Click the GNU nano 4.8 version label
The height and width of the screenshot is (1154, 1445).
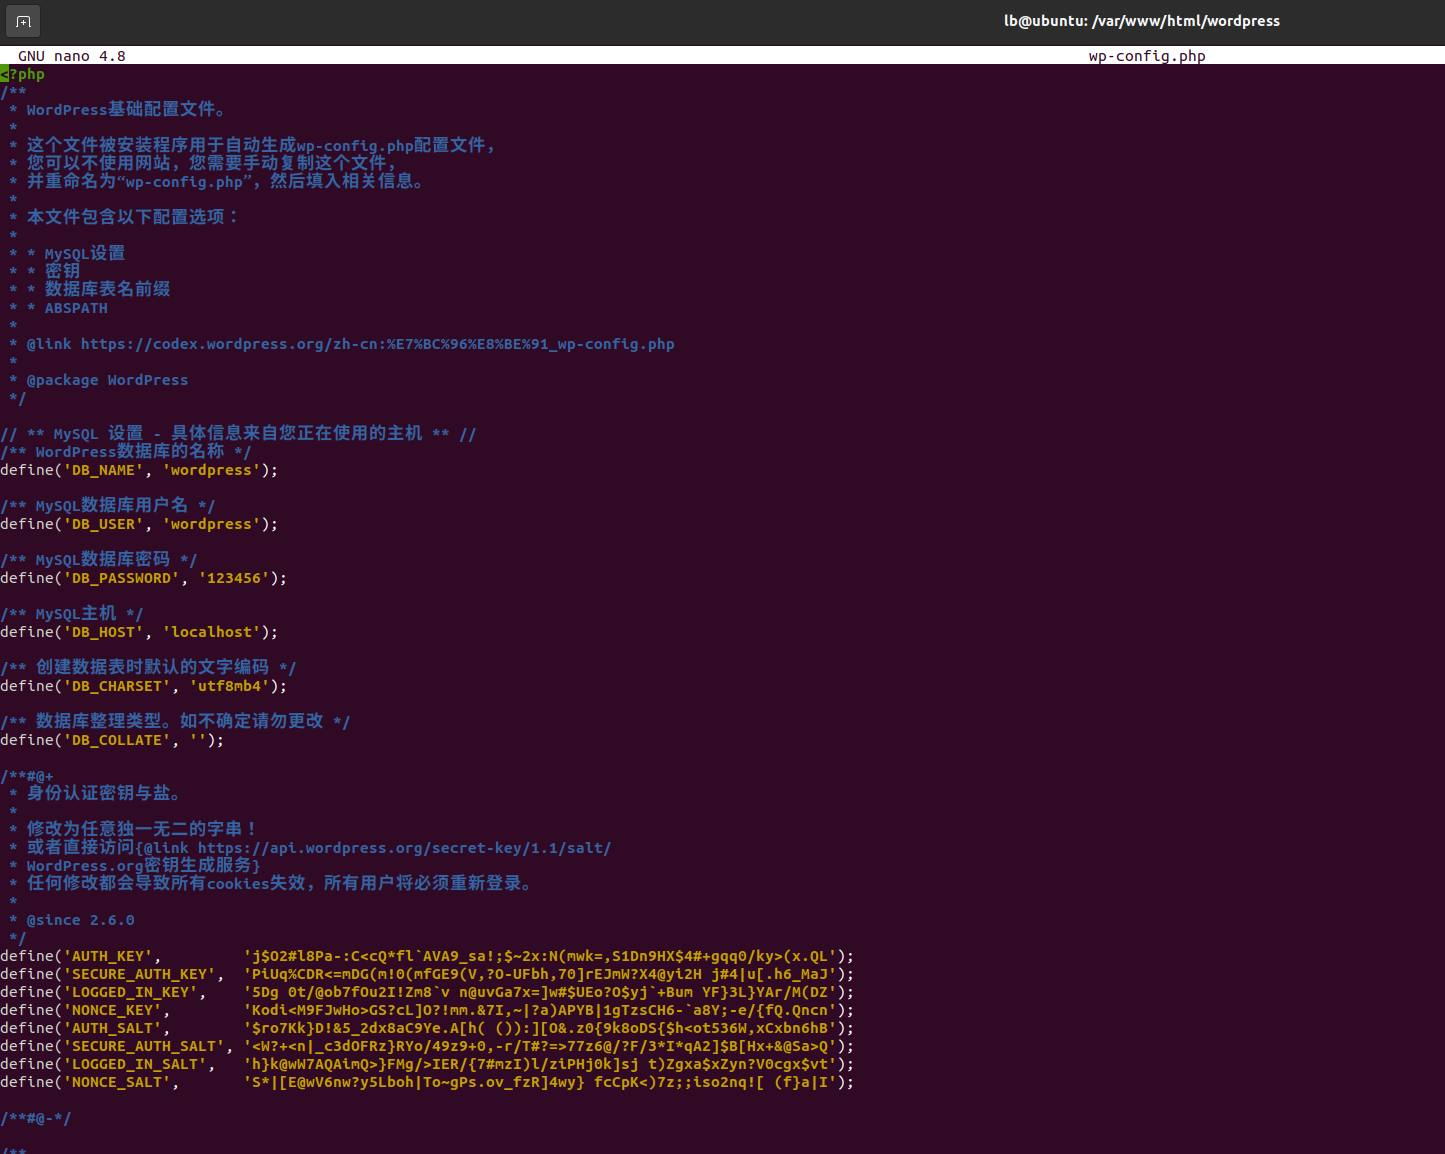coord(70,55)
